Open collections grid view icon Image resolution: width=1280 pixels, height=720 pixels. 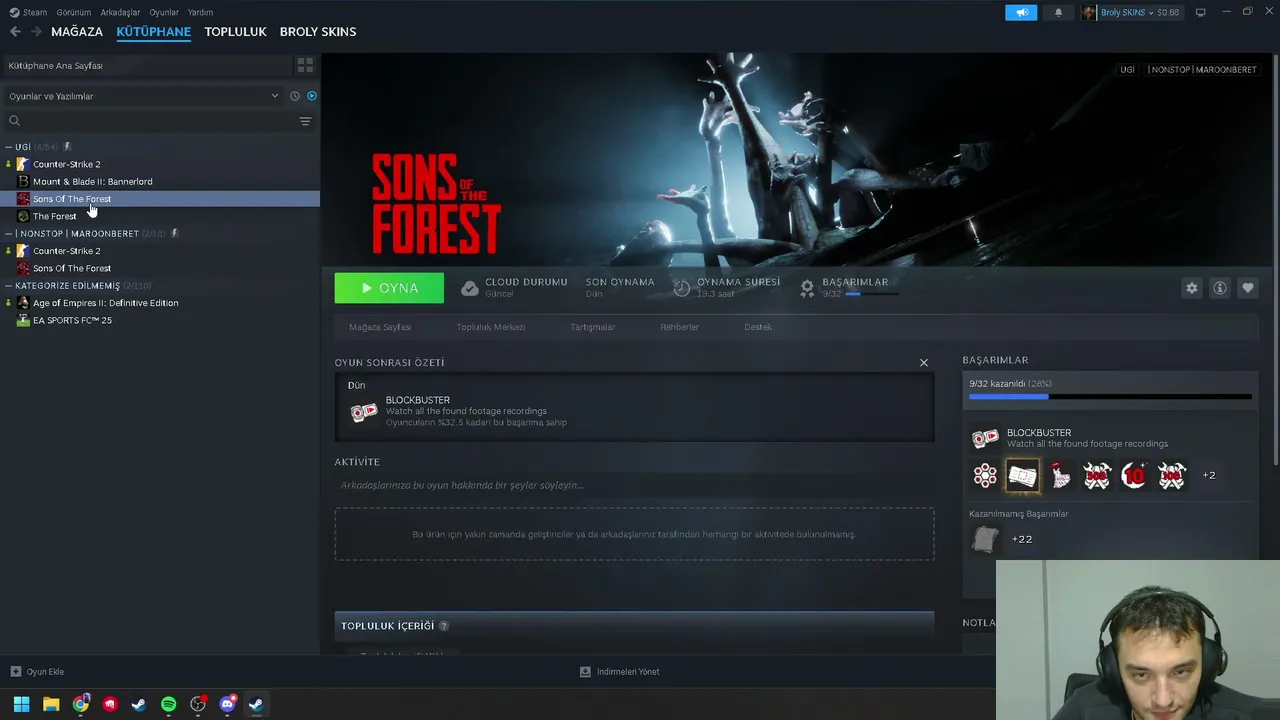[305, 65]
